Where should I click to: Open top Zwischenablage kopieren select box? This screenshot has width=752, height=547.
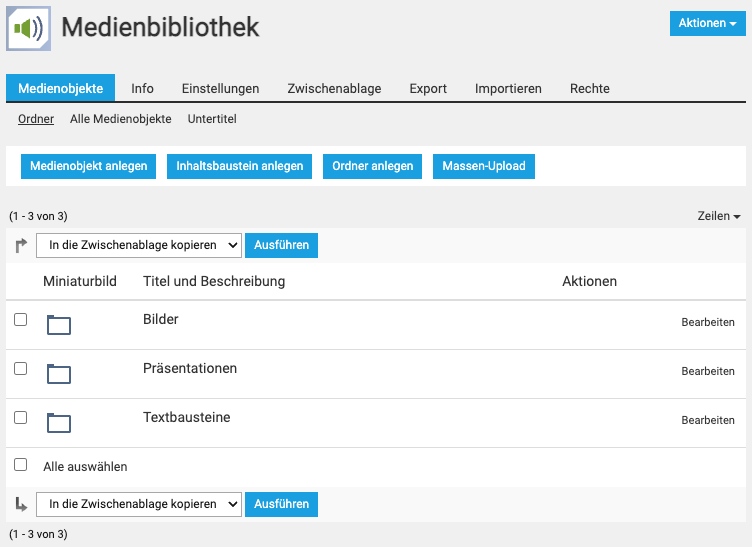(x=139, y=245)
